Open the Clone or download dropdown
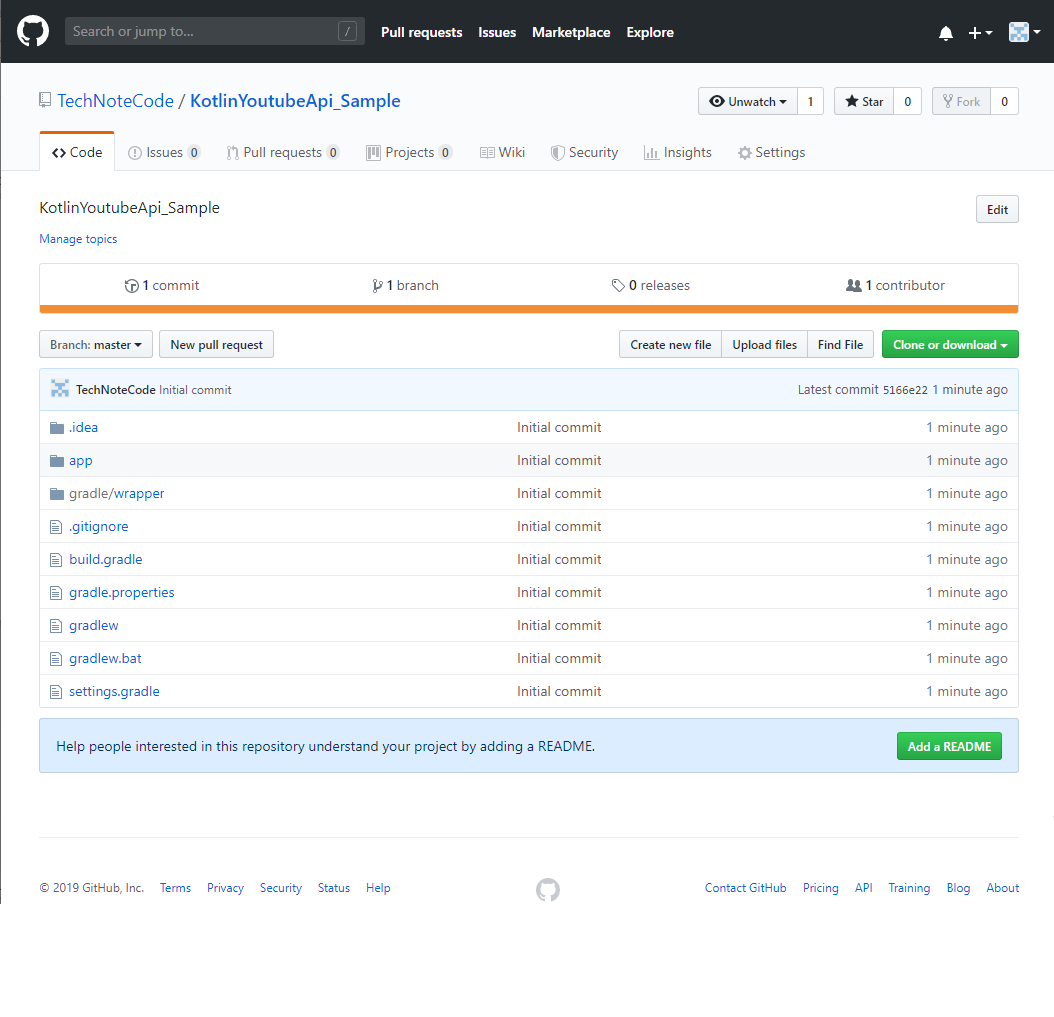Viewport: 1054px width, 1017px height. [x=949, y=344]
